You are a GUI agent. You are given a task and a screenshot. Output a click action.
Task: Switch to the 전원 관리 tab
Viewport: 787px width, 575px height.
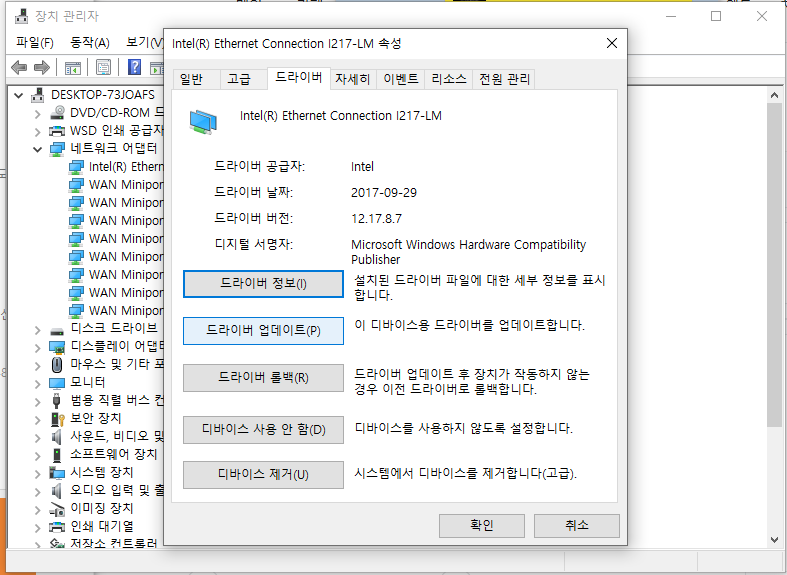click(x=504, y=79)
